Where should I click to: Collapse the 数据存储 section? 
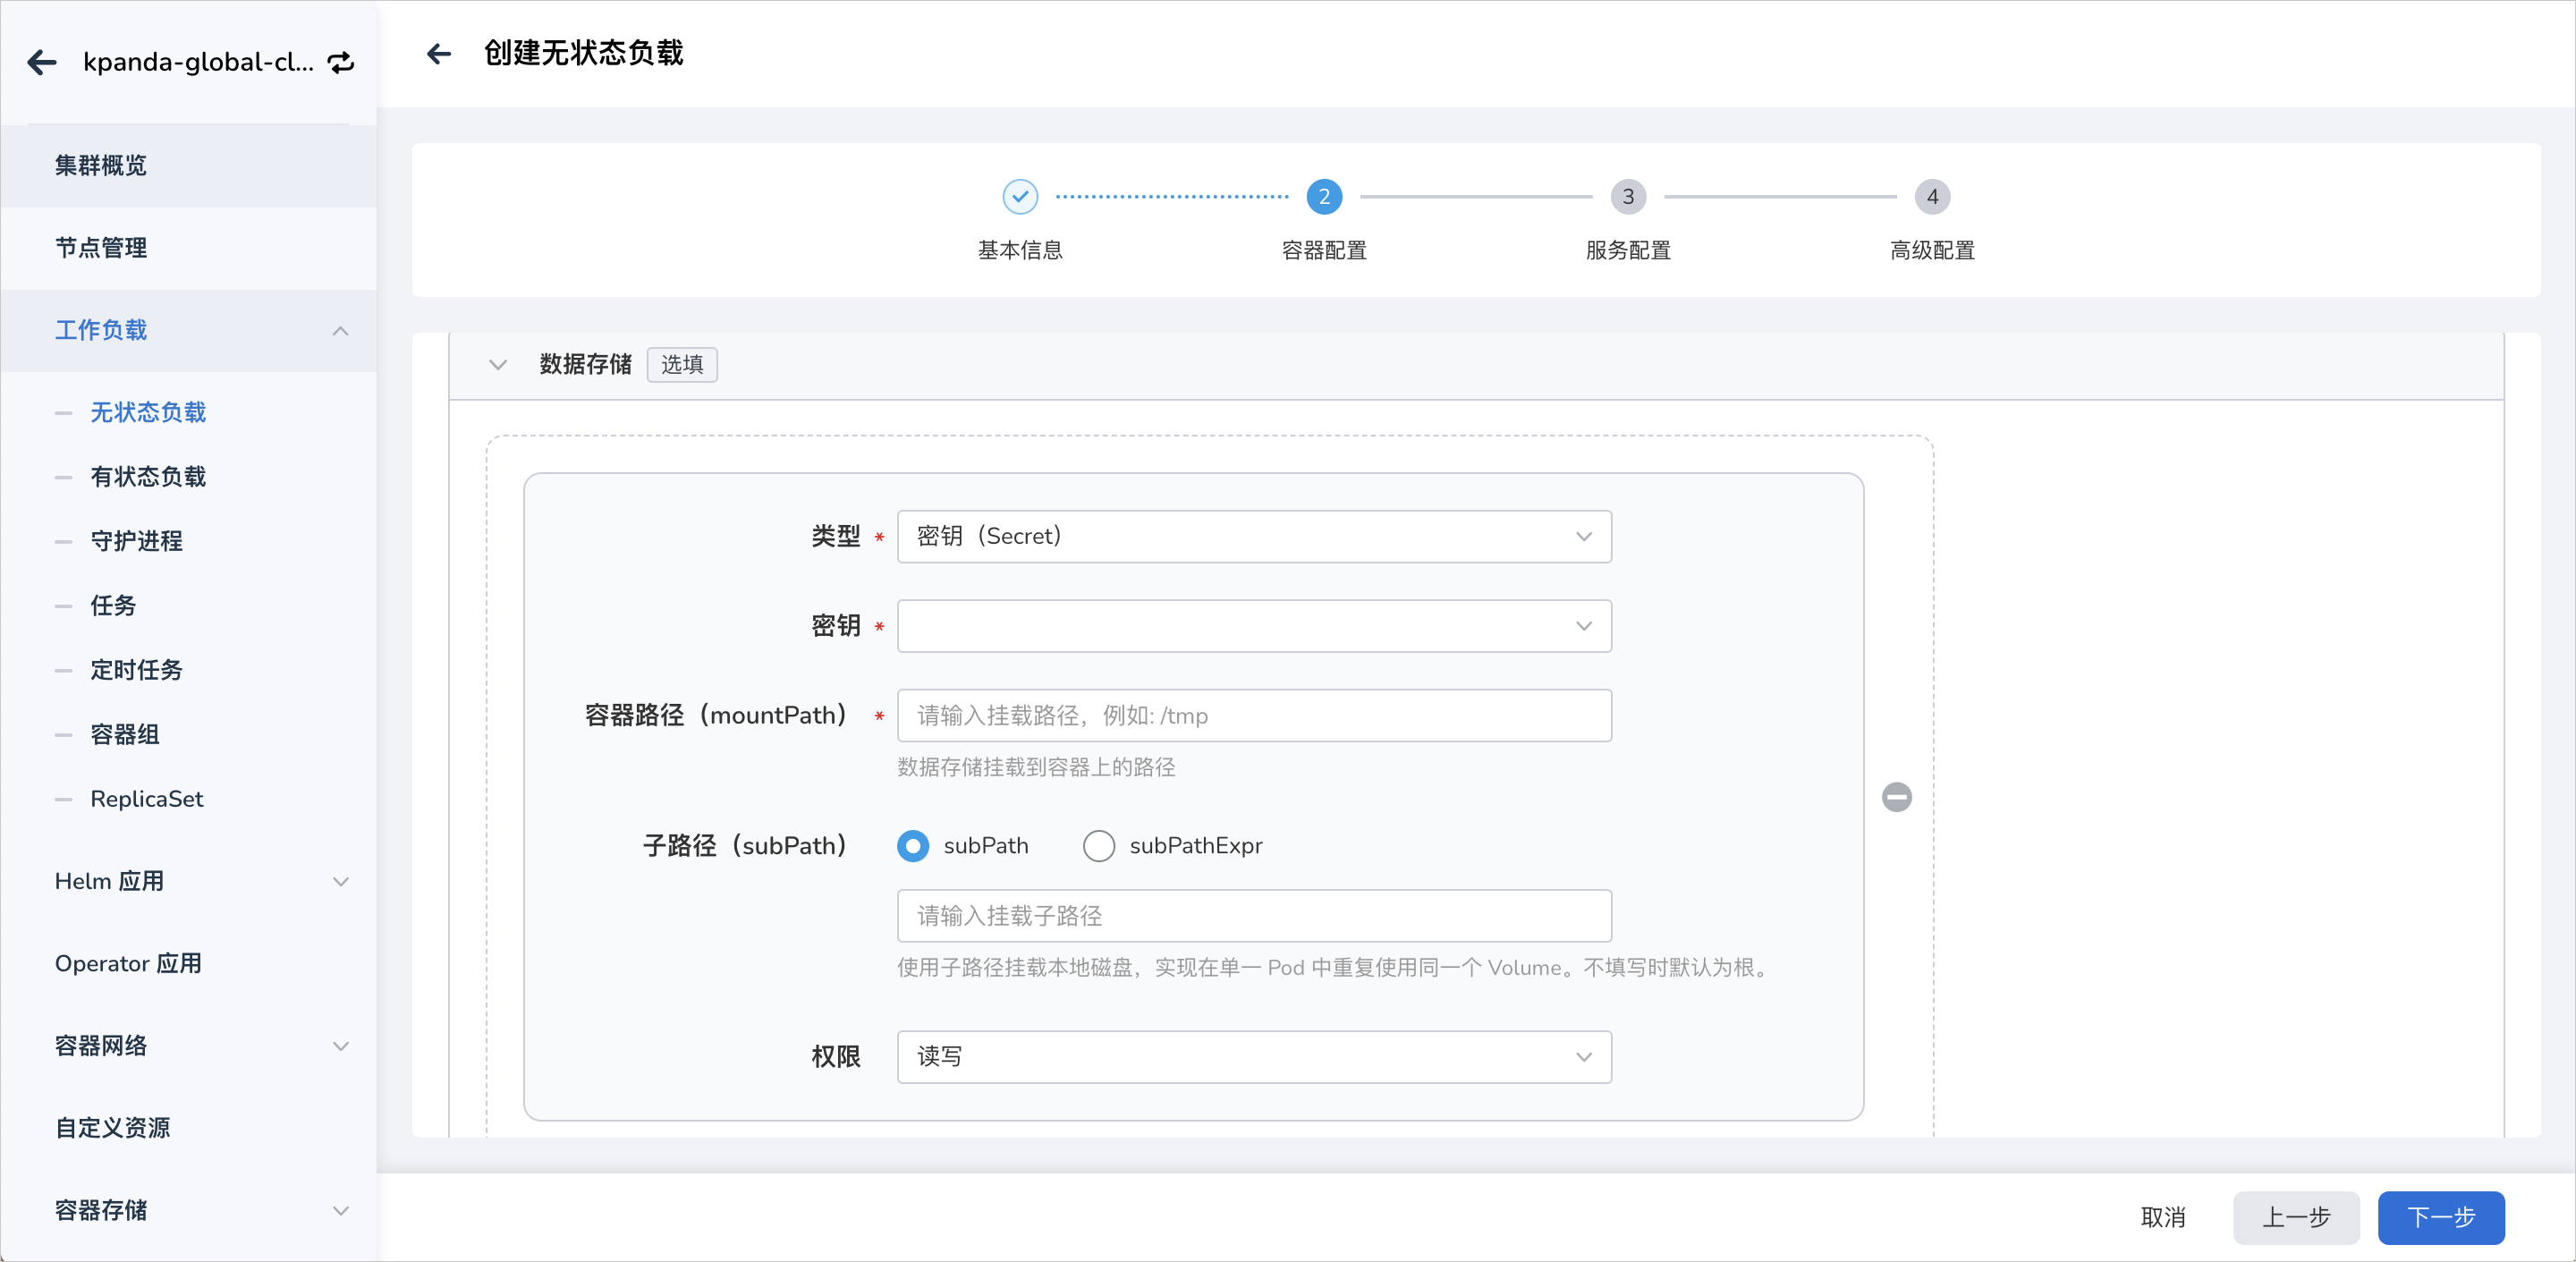click(497, 364)
